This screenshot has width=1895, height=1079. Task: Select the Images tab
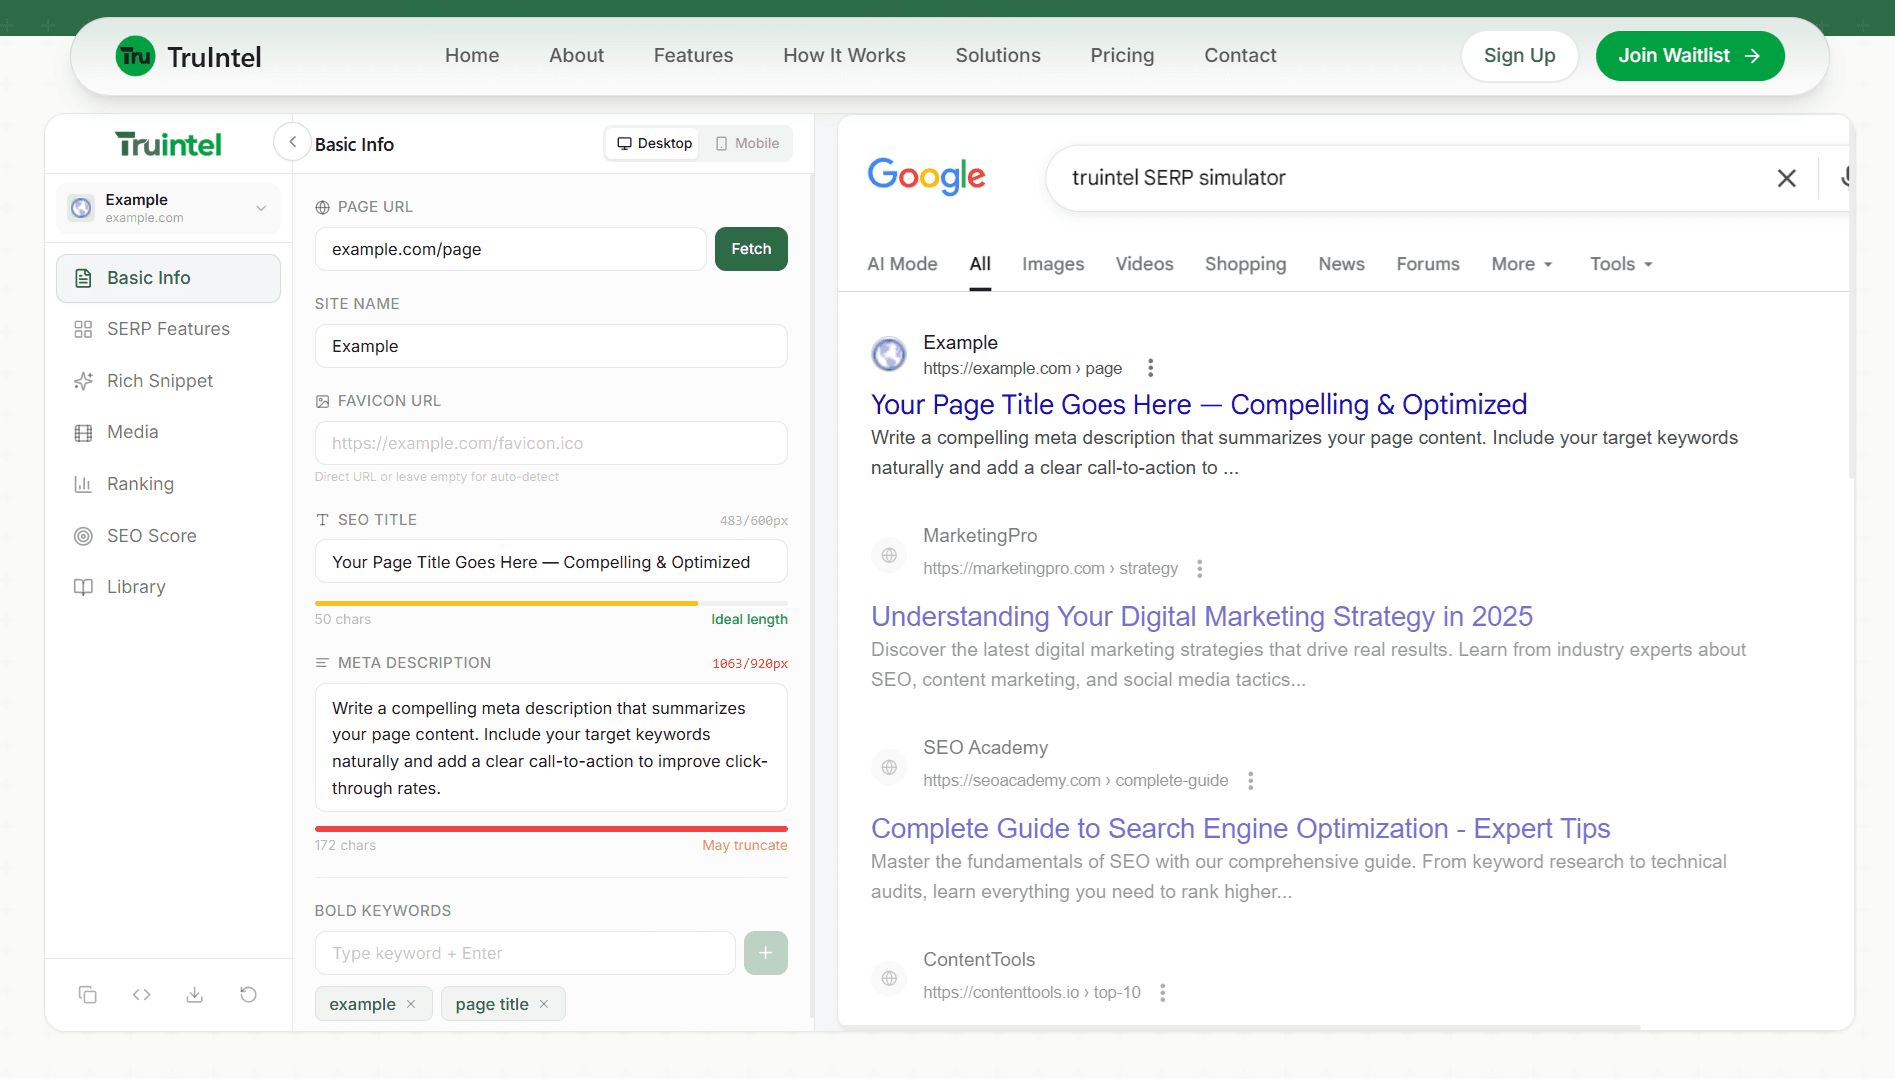1053,264
